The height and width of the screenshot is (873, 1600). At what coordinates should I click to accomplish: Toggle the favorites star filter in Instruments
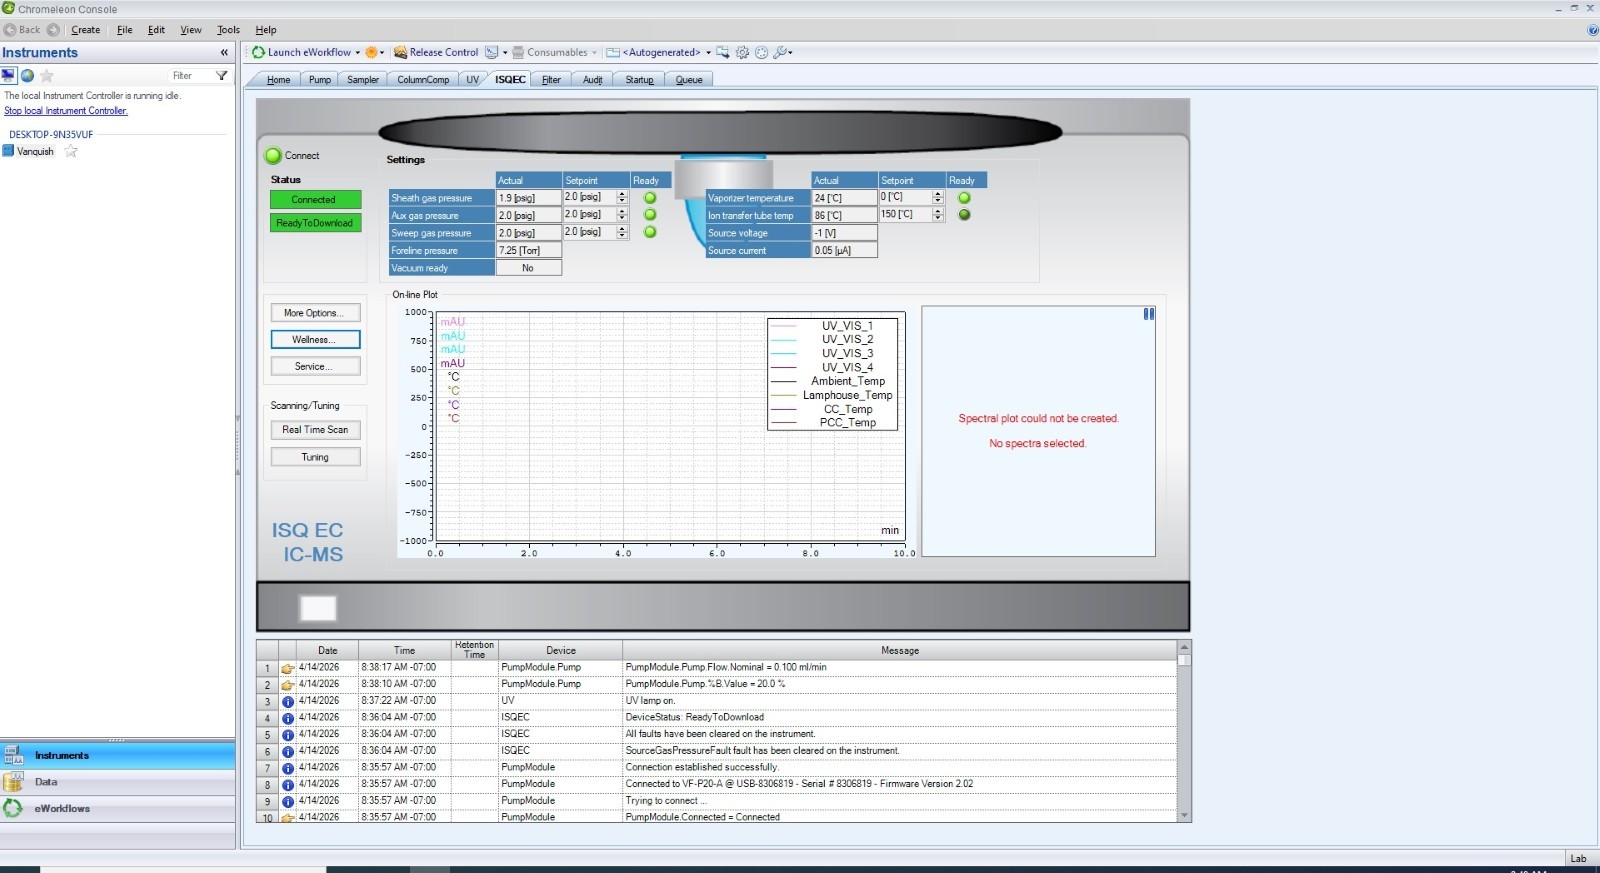point(47,76)
